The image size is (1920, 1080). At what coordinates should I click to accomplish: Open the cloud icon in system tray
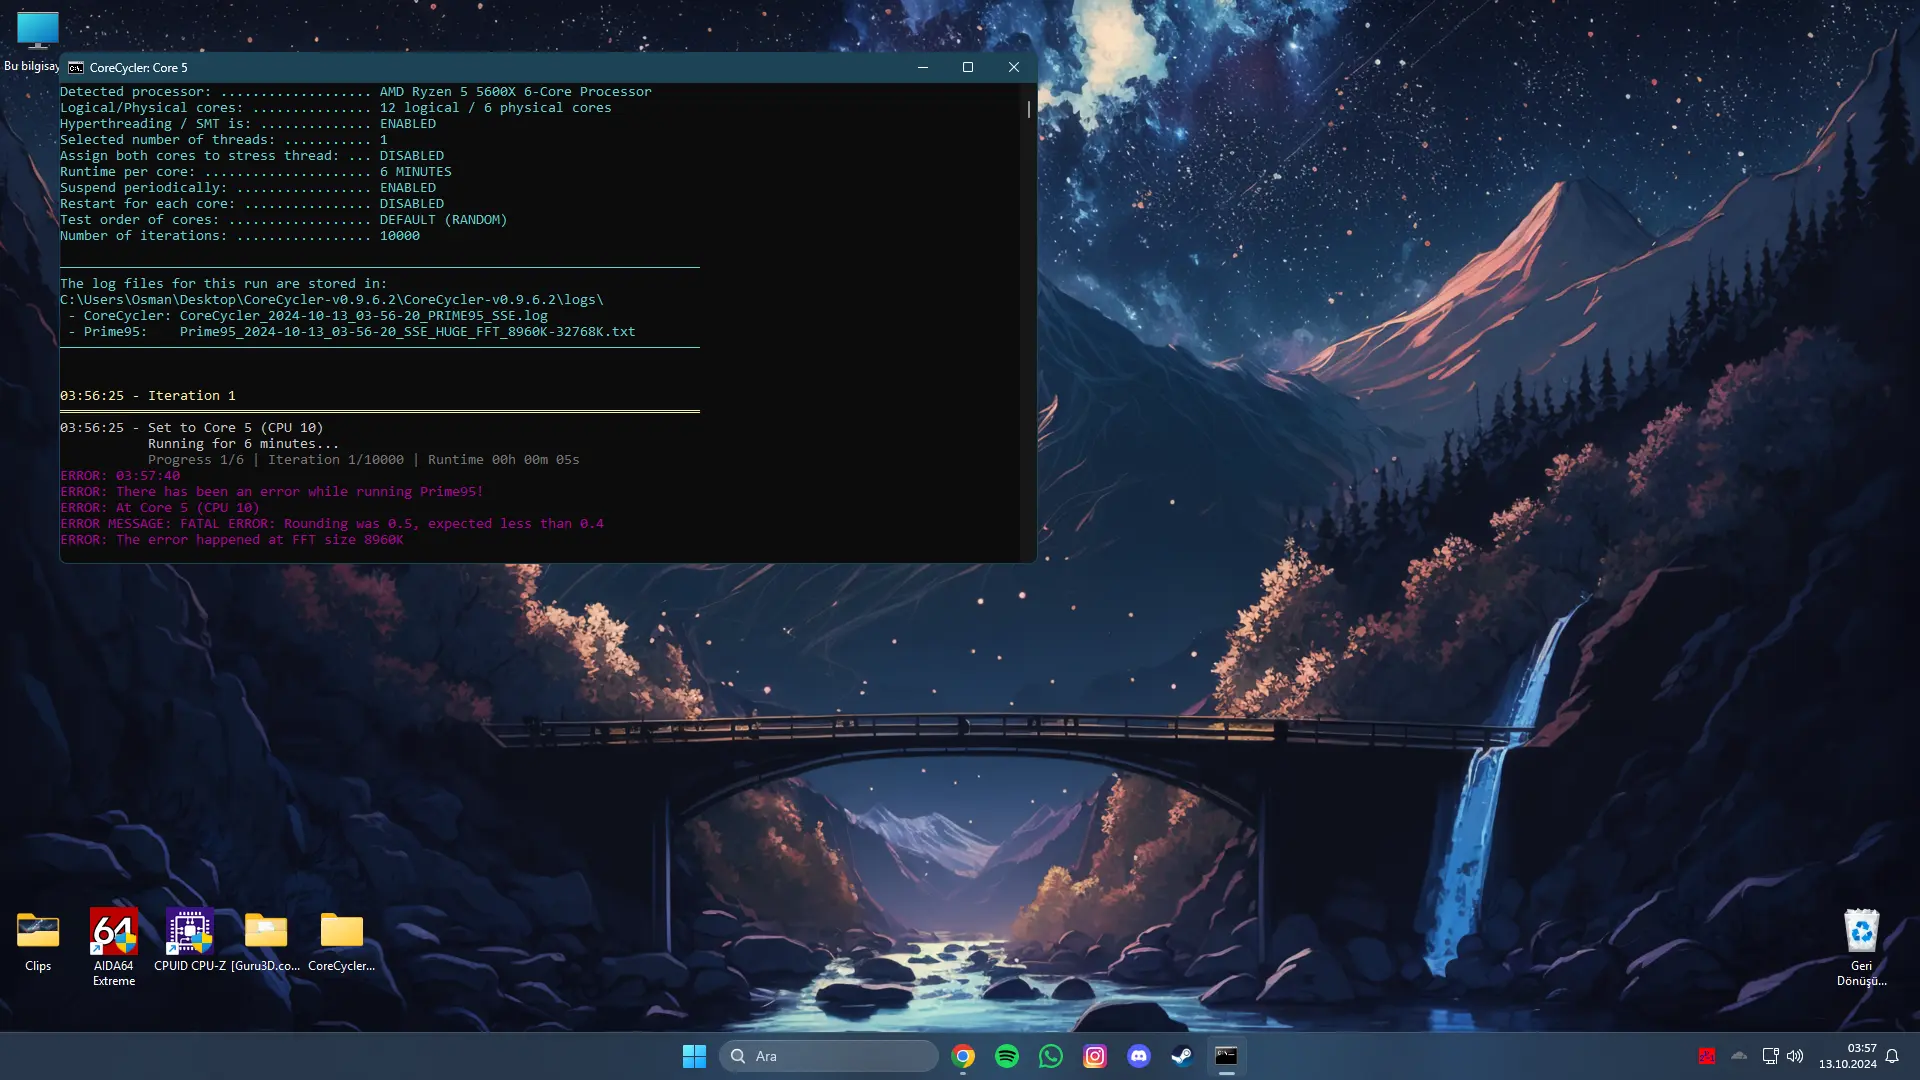1739,1056
